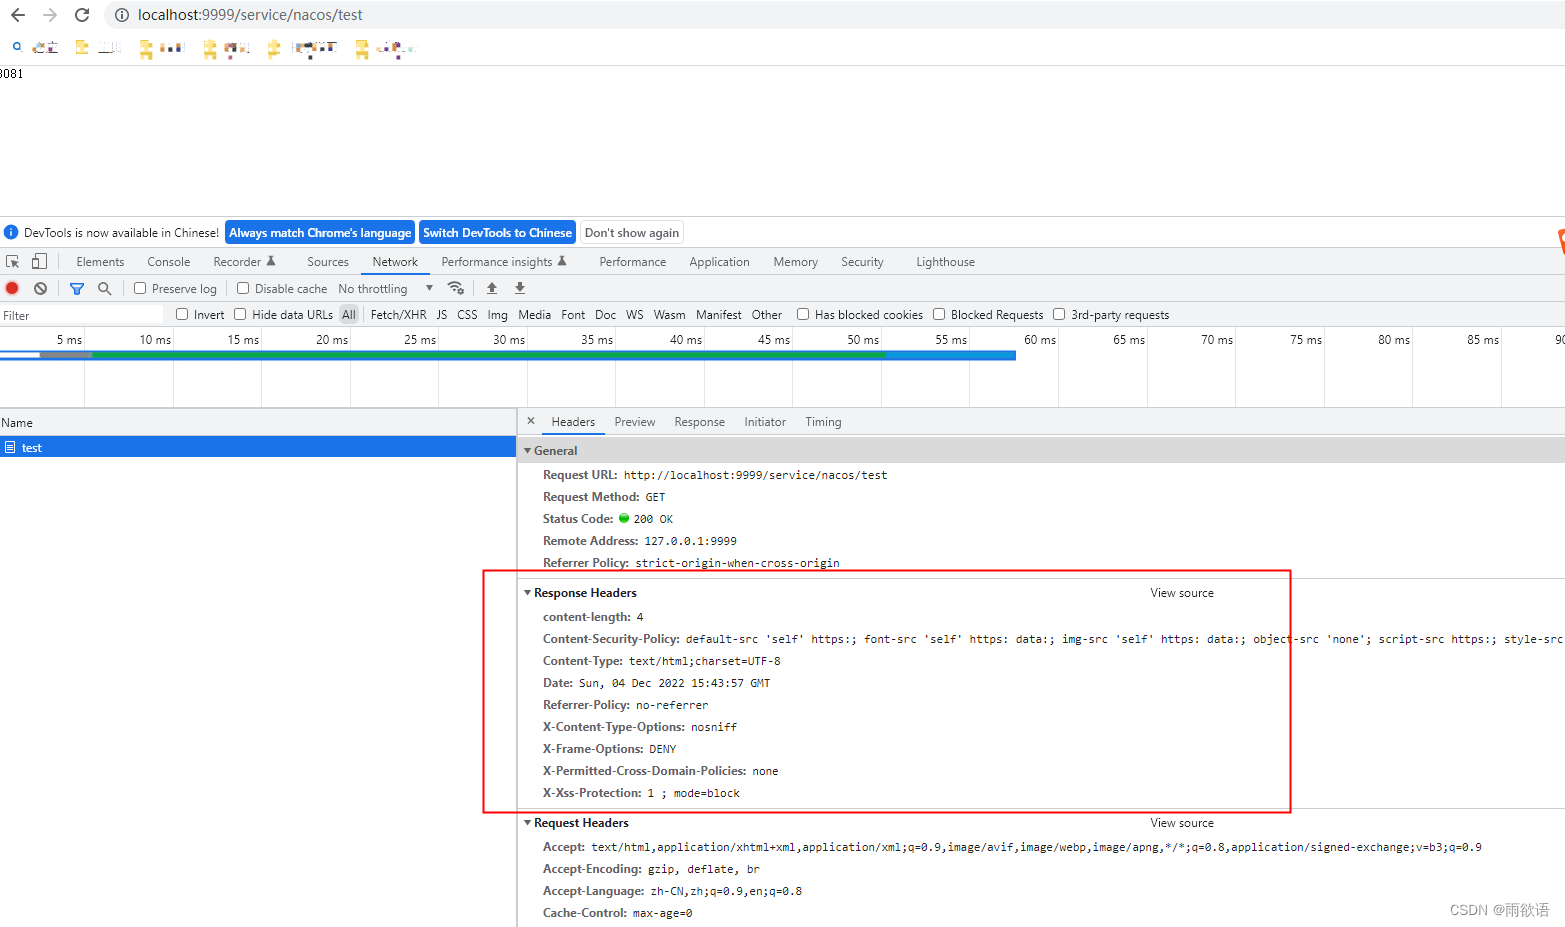Open the Console panel
This screenshot has width=1565, height=927.
[168, 262]
